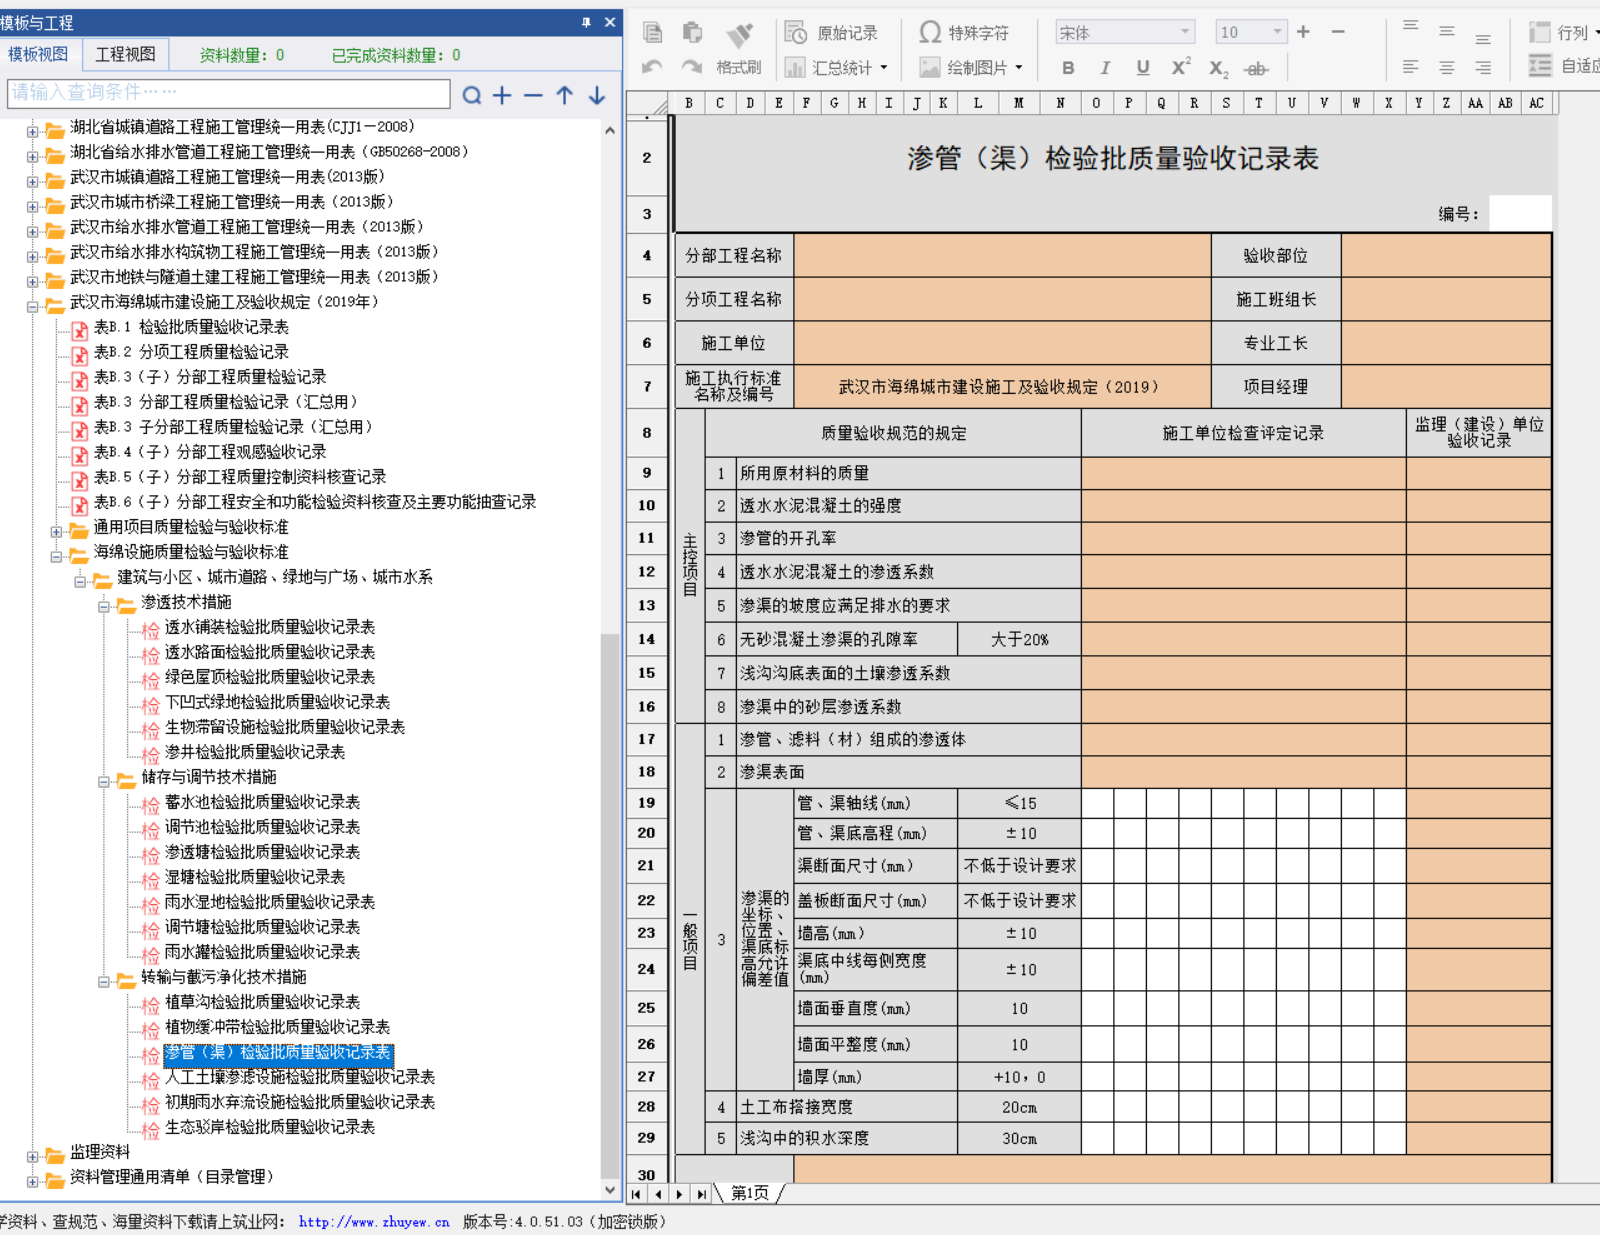Open 透水铺装检验批质量验收记录表
The image size is (1600, 1235).
coord(270,627)
